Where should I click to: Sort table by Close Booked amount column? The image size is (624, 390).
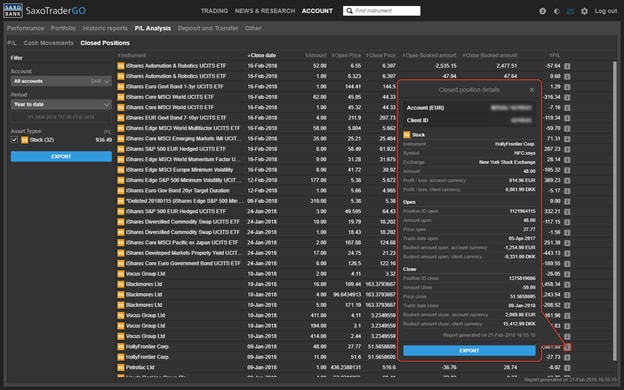(490, 55)
